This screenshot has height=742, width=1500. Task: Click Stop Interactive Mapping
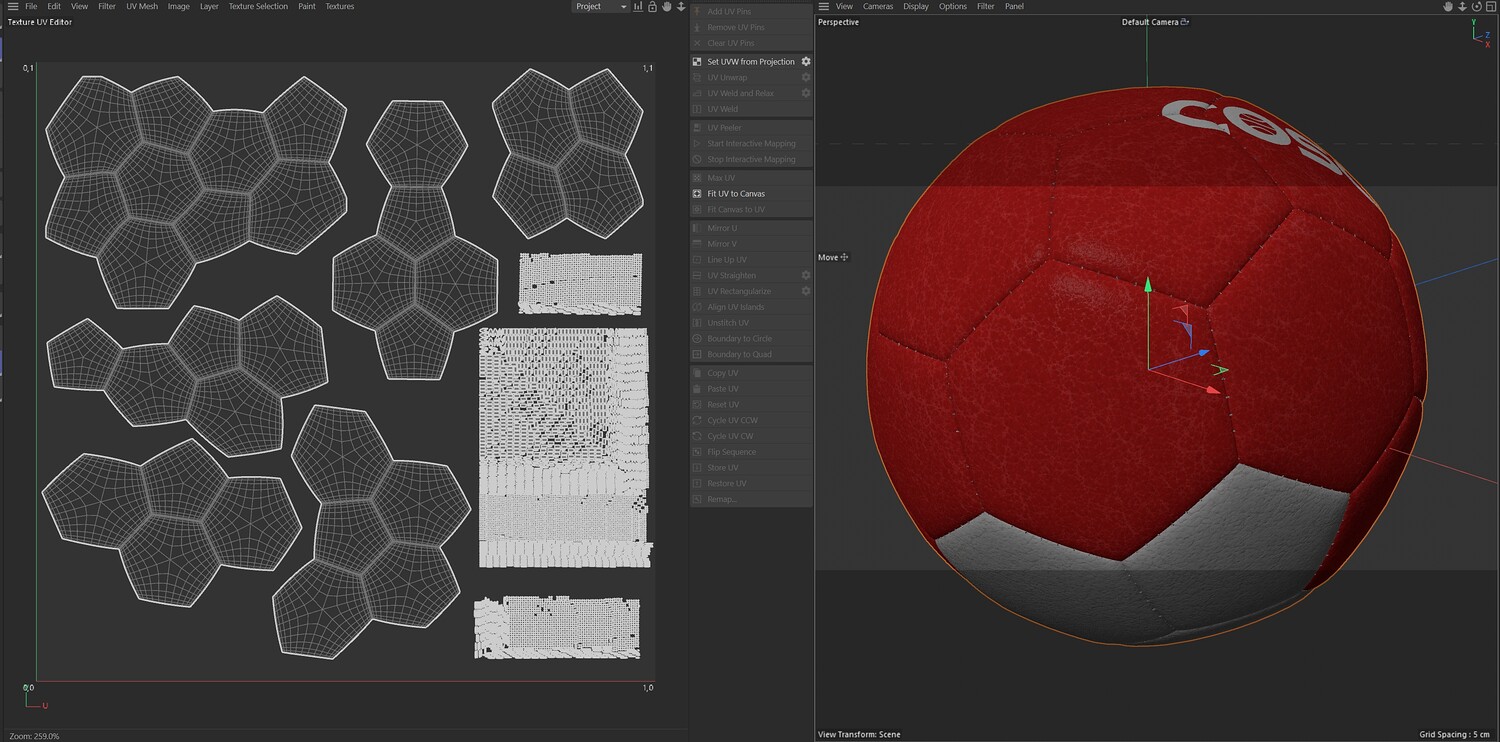pos(751,159)
